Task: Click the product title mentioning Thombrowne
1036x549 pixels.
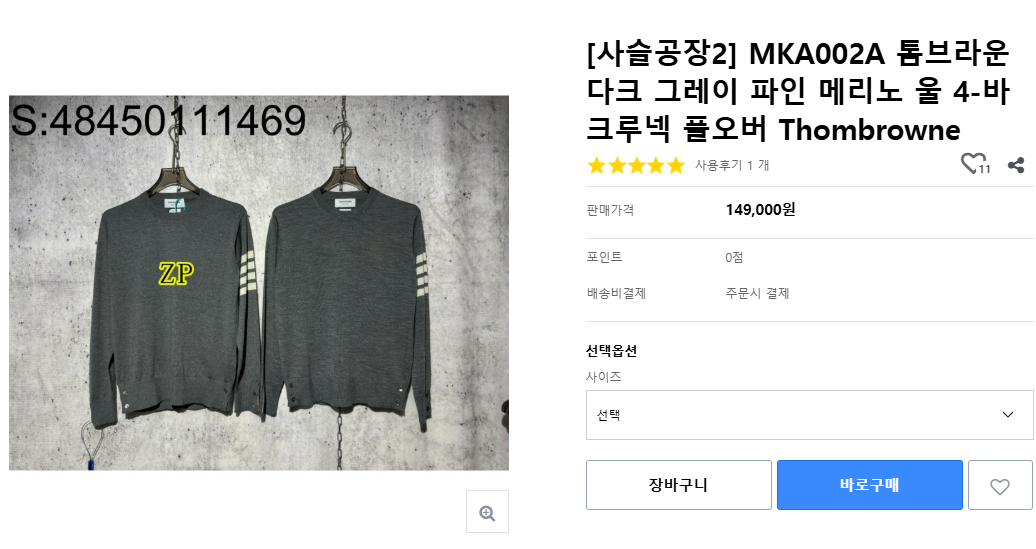Action: 797,90
